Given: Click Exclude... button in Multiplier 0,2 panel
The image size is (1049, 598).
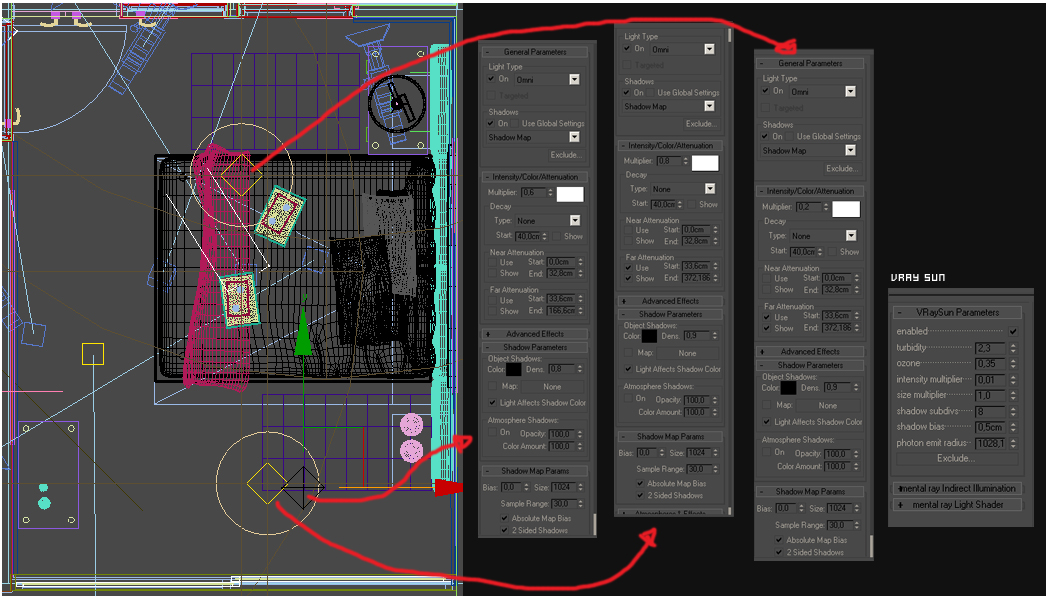Looking at the screenshot, I should pyautogui.click(x=841, y=169).
